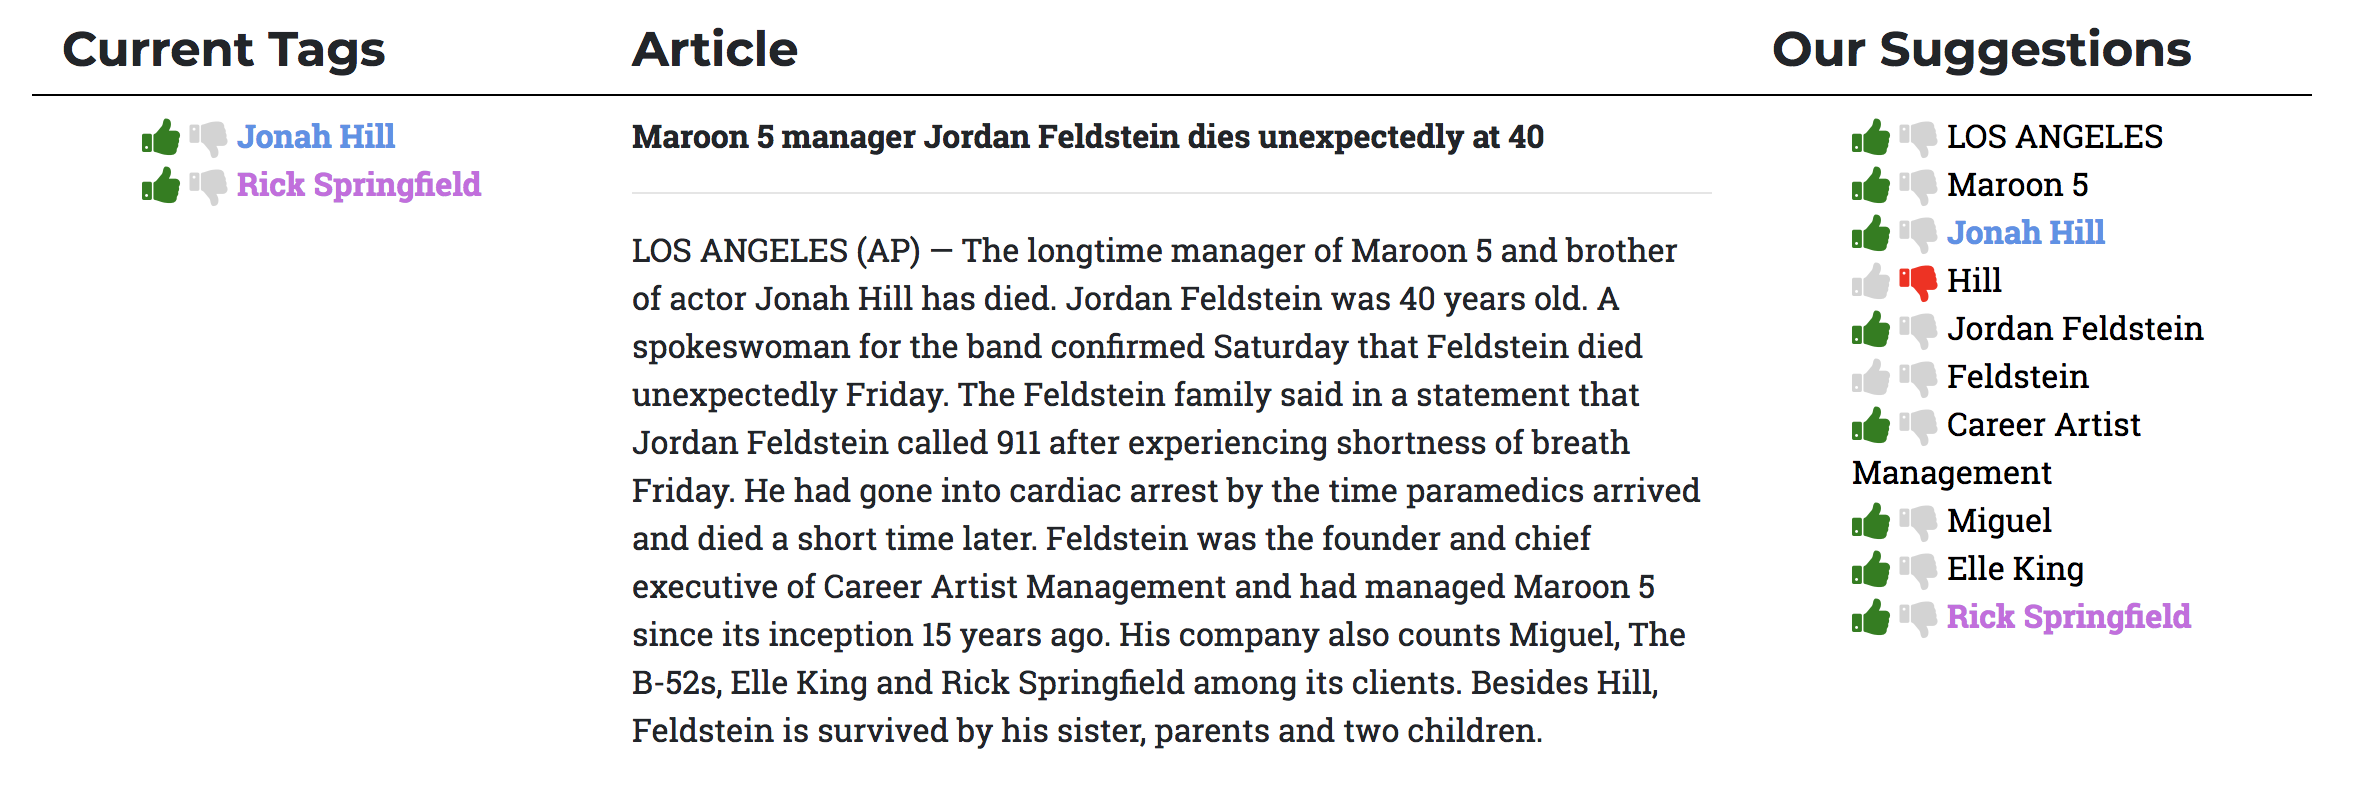This screenshot has width=2378, height=792.
Task: Thumbs up Jonah Hill in Current Tags
Action: pyautogui.click(x=160, y=137)
